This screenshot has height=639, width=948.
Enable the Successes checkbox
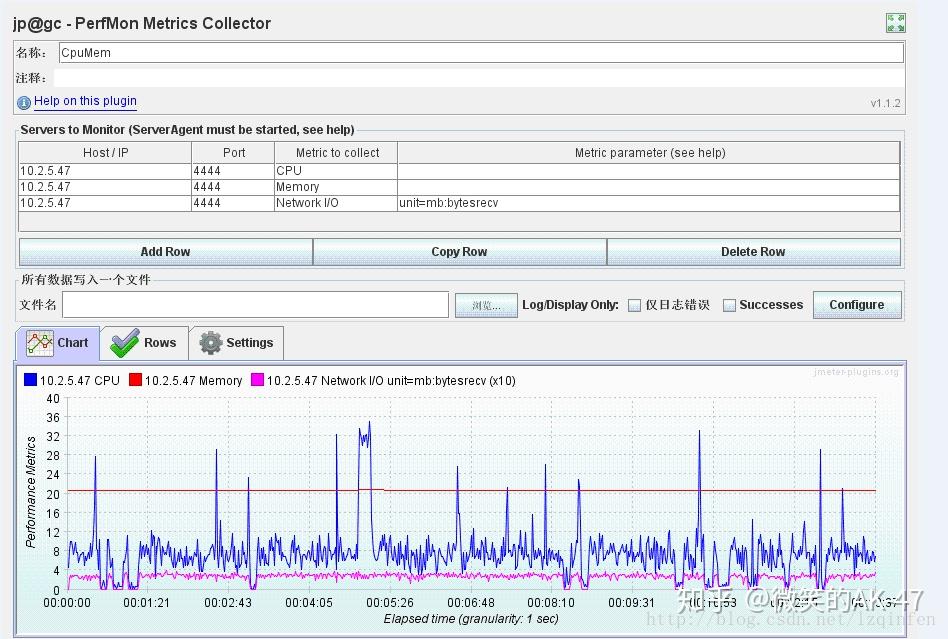click(730, 305)
